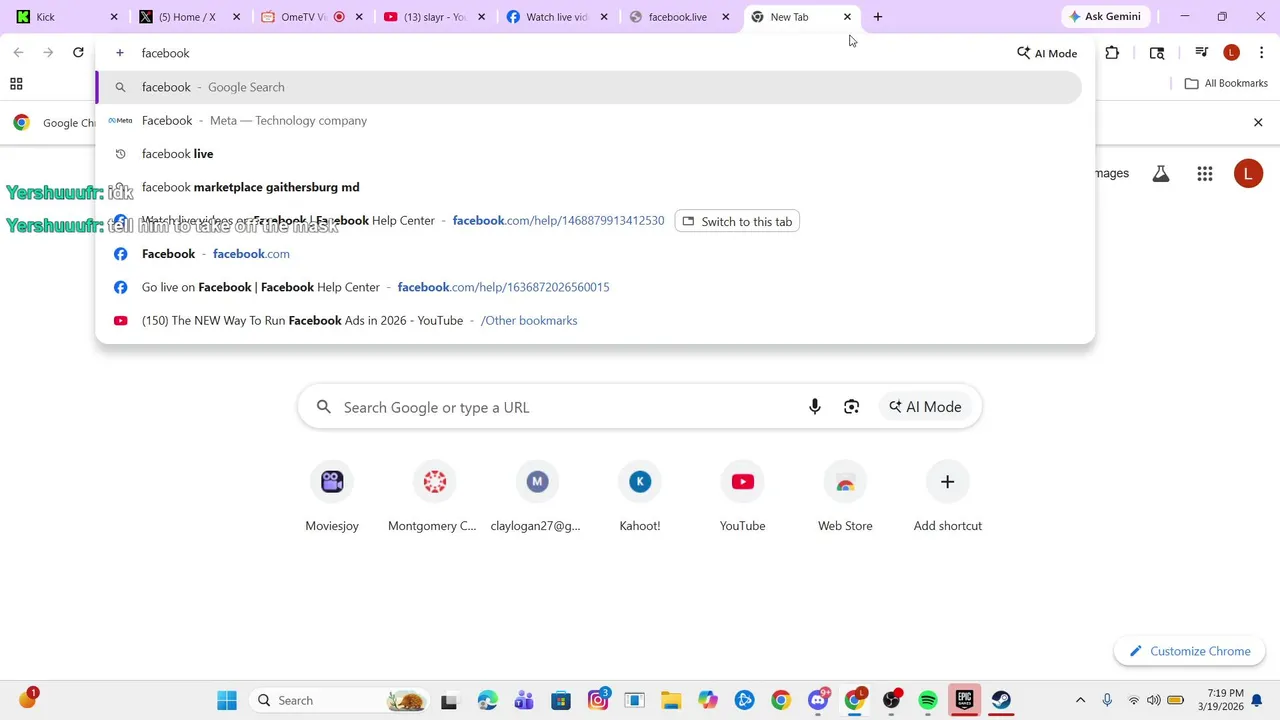Click the Search Google or type a URL box
The image size is (1280, 720).
[x=640, y=407]
